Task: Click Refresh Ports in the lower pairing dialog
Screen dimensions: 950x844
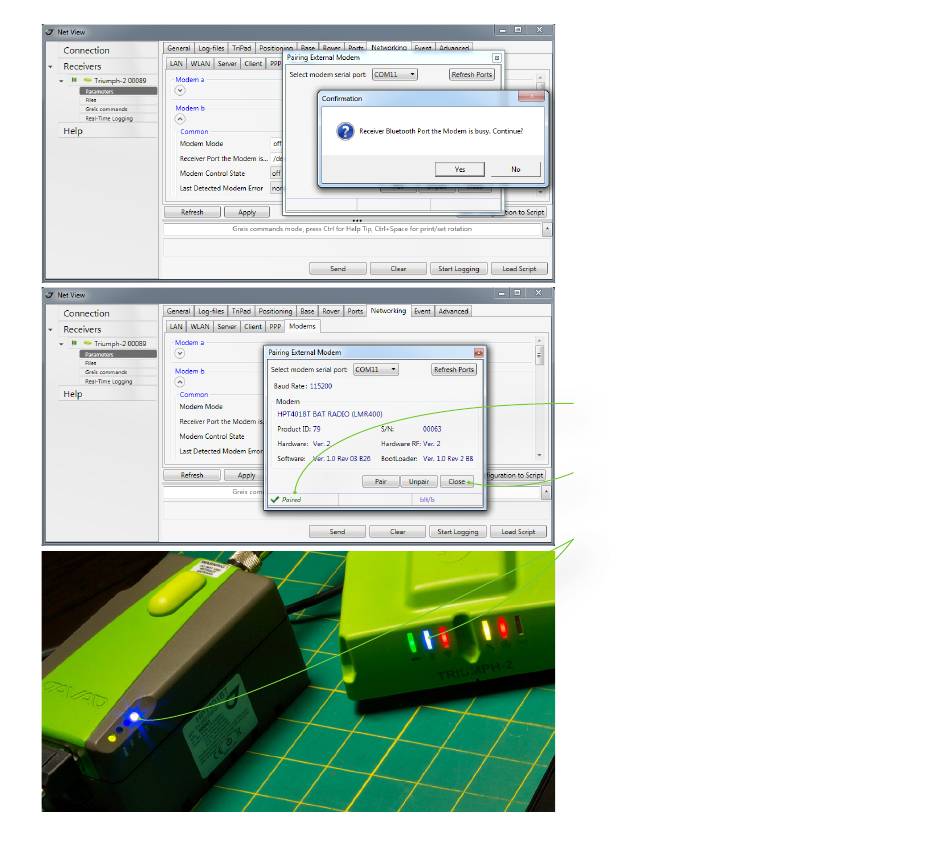Action: point(454,370)
